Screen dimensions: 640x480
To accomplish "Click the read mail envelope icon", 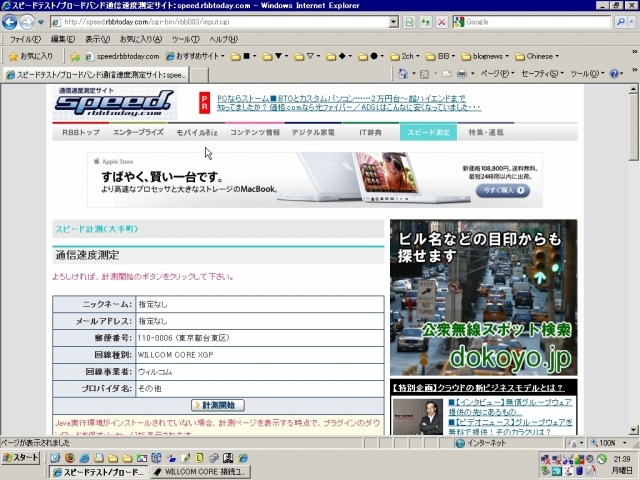I will coord(447,74).
